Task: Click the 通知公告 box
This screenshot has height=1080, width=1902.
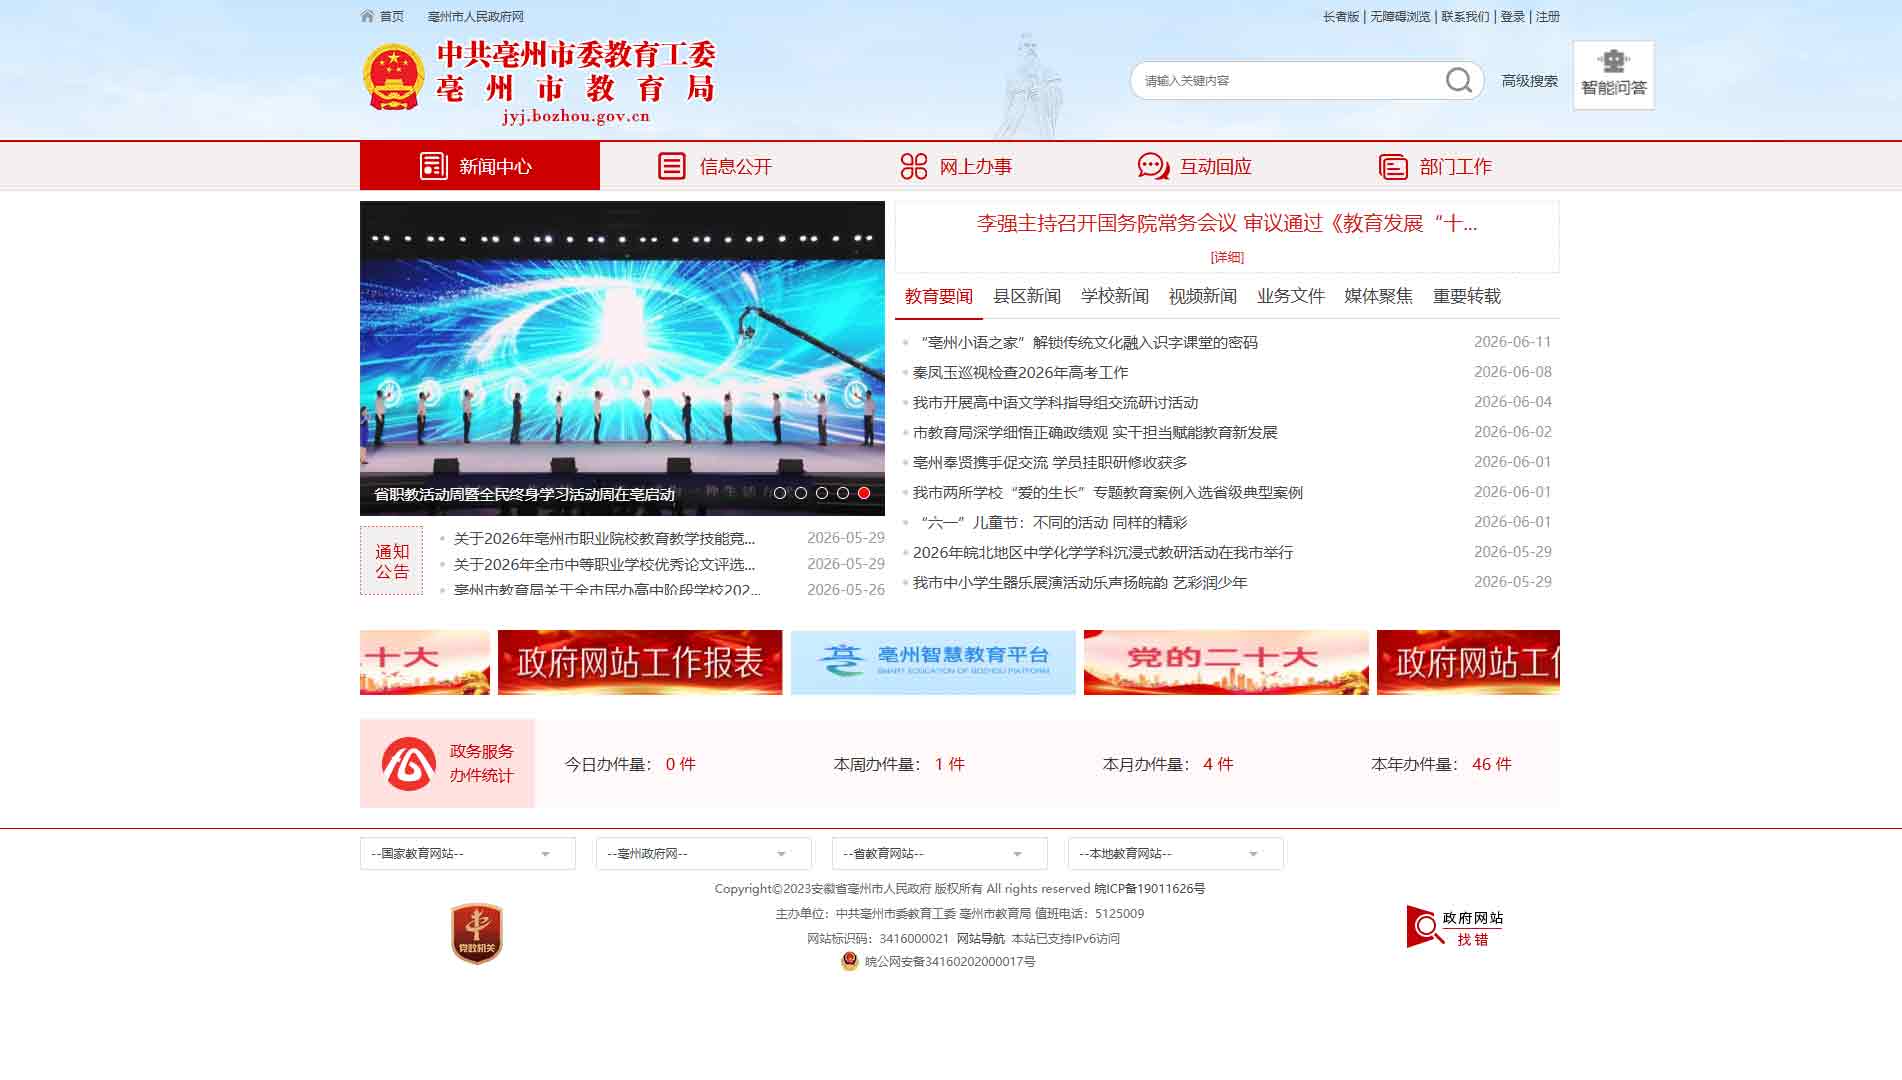Action: [x=391, y=561]
